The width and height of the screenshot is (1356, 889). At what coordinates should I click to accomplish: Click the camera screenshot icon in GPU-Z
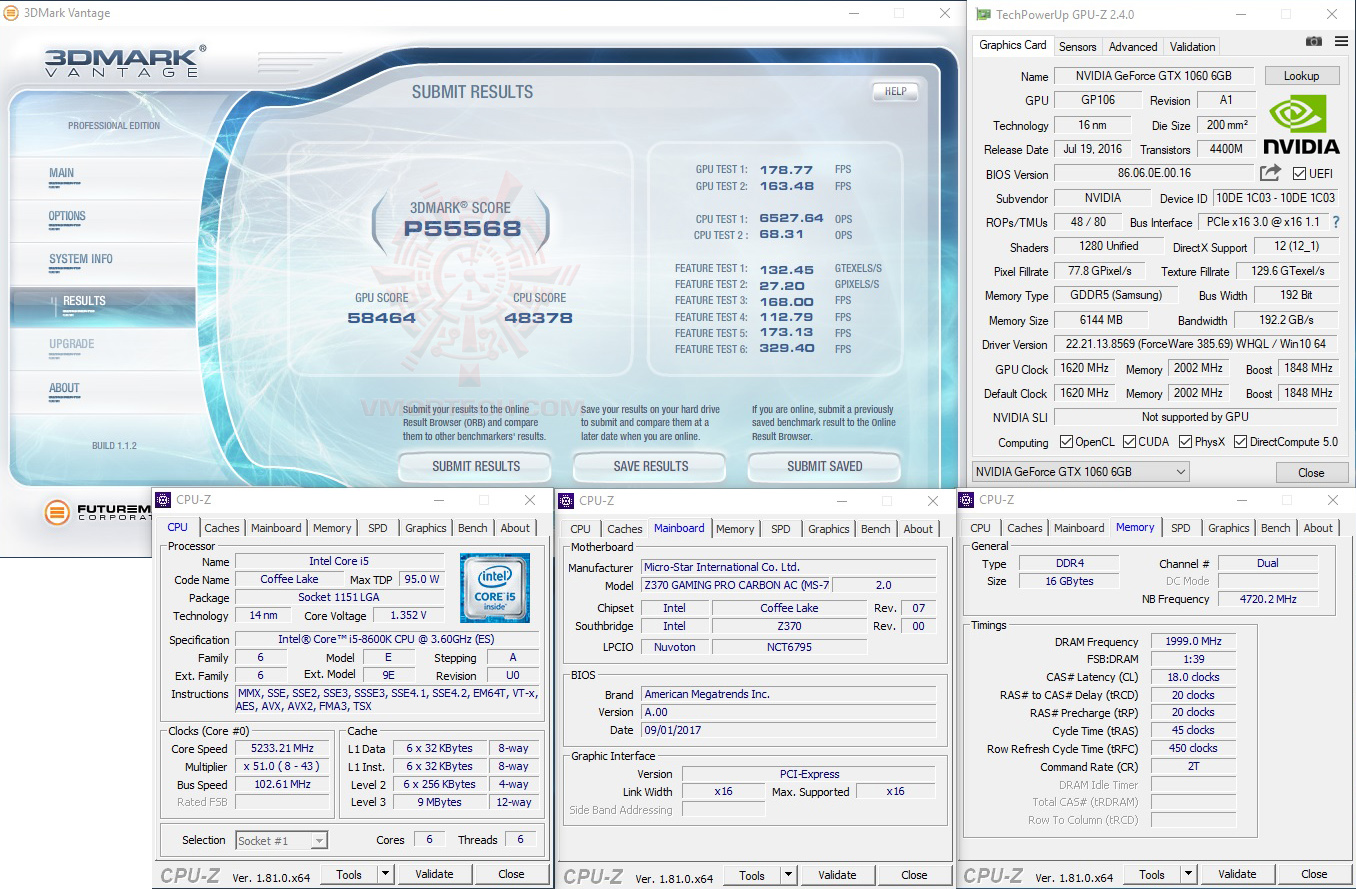(1313, 41)
